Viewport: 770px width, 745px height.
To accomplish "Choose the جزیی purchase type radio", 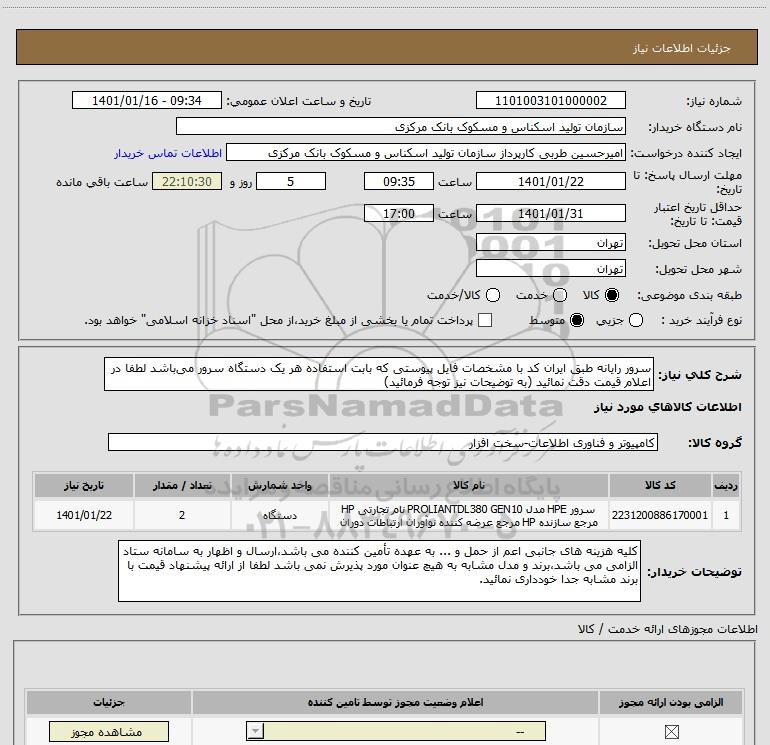I will point(636,320).
